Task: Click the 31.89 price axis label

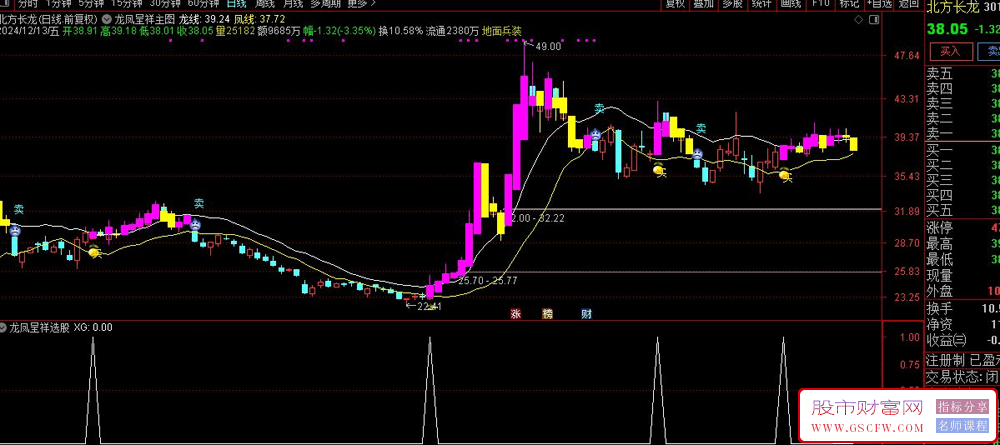Action: [906, 211]
